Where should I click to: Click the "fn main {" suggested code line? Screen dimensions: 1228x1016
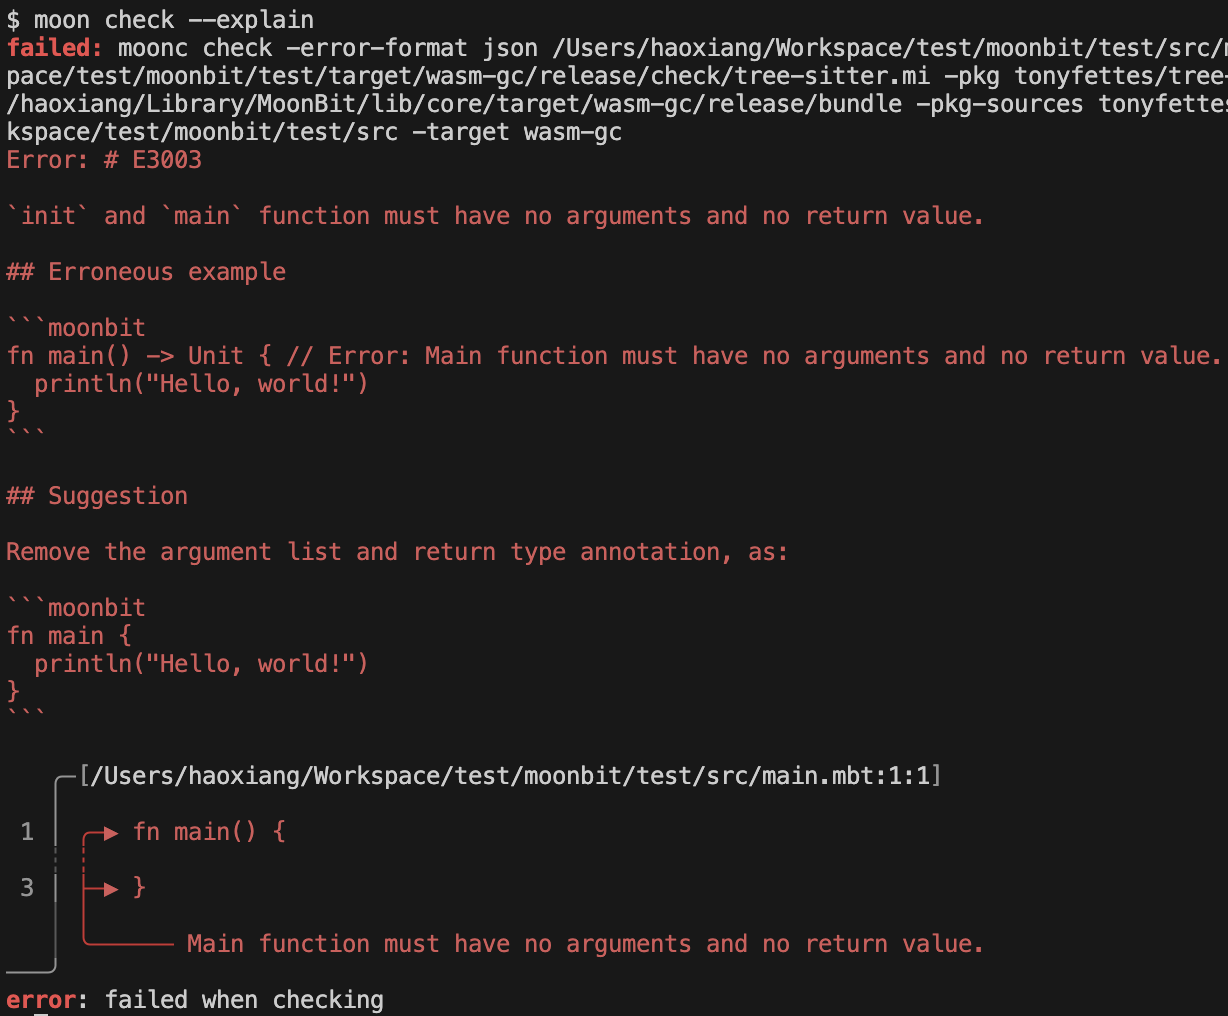click(69, 636)
